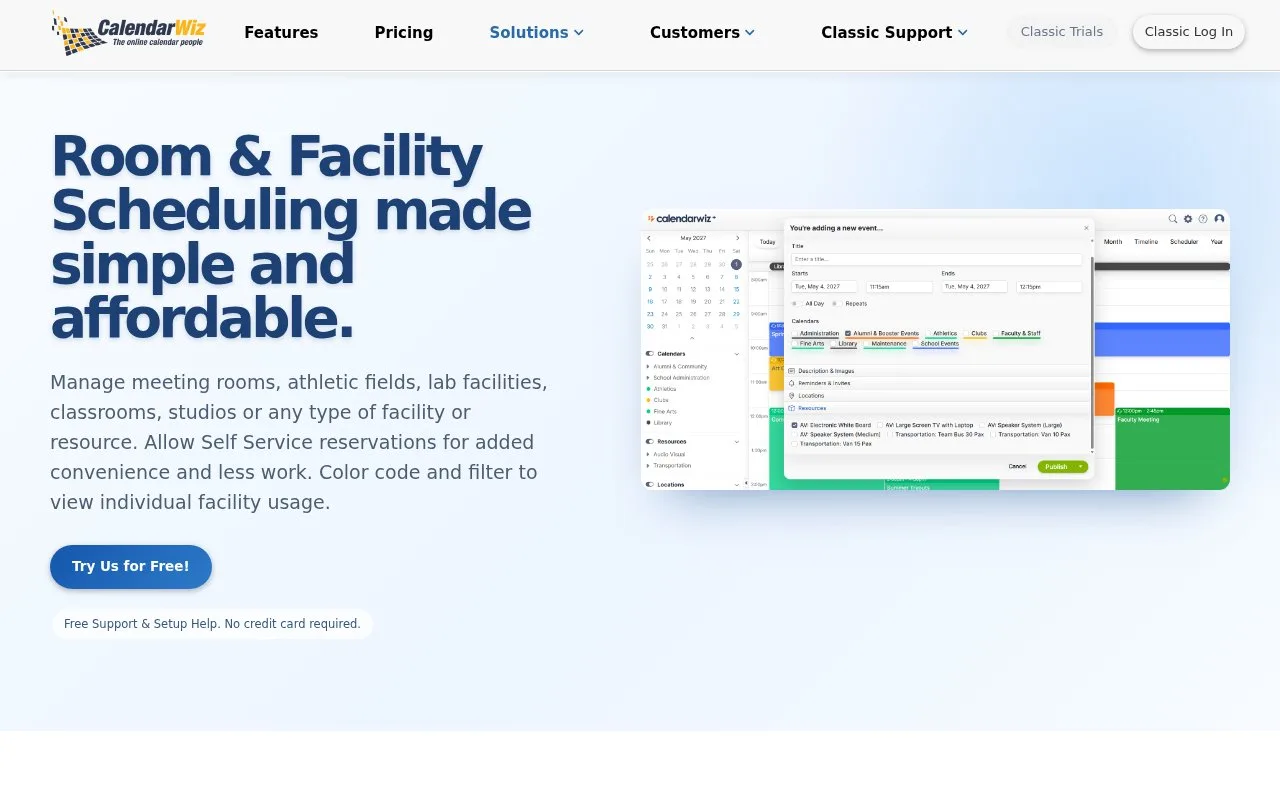The width and height of the screenshot is (1280, 800).
Task: Click the green Faculty Meeting event block
Action: (x=1172, y=449)
